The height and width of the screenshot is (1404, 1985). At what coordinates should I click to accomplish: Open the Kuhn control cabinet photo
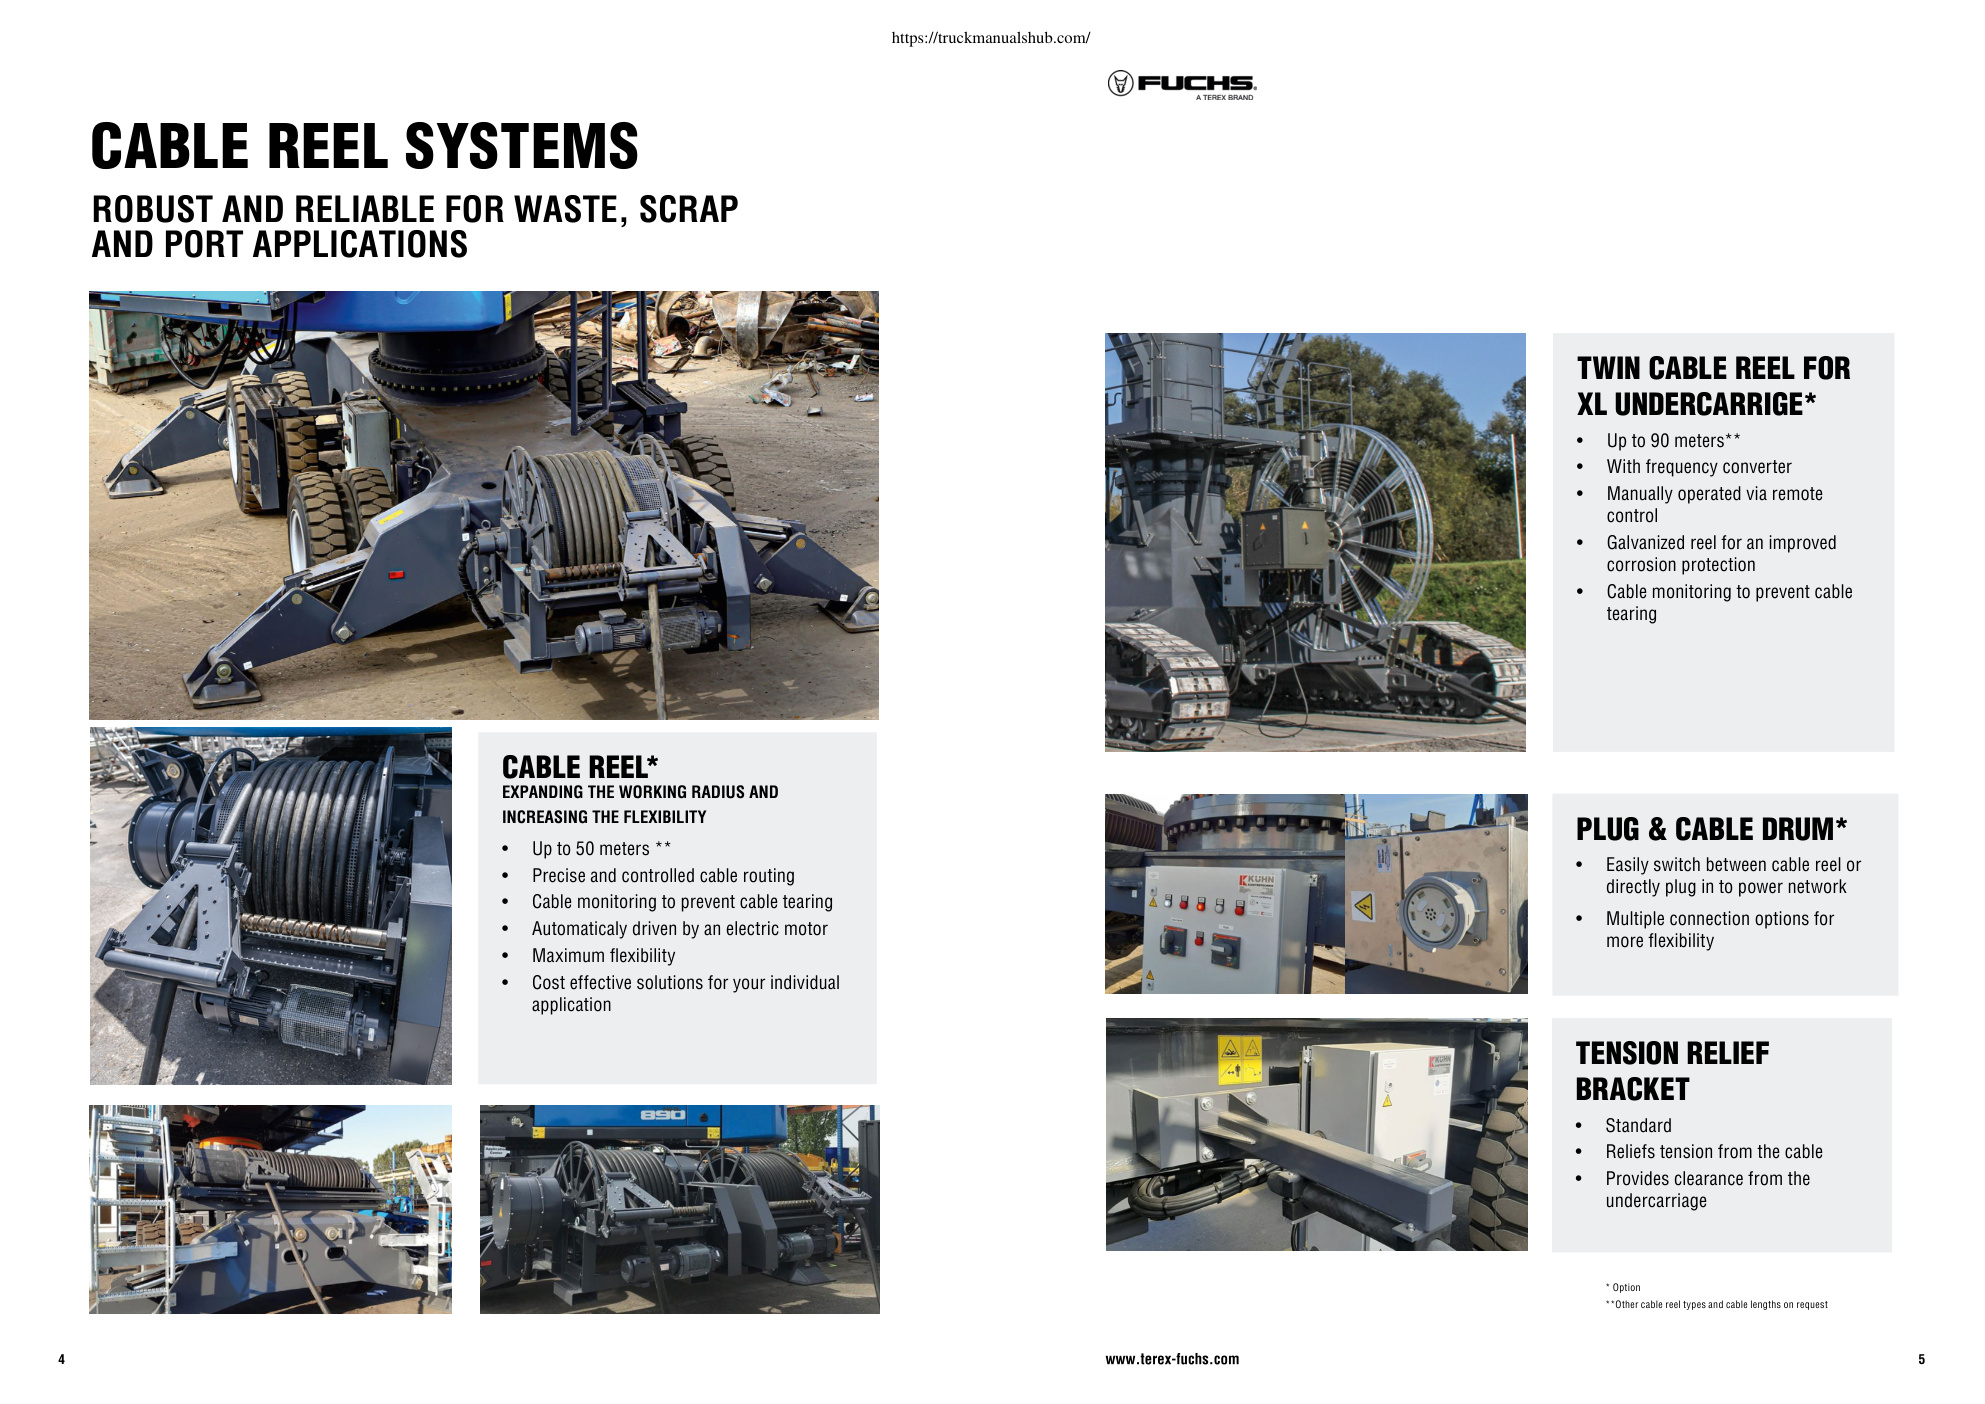(x=1225, y=894)
